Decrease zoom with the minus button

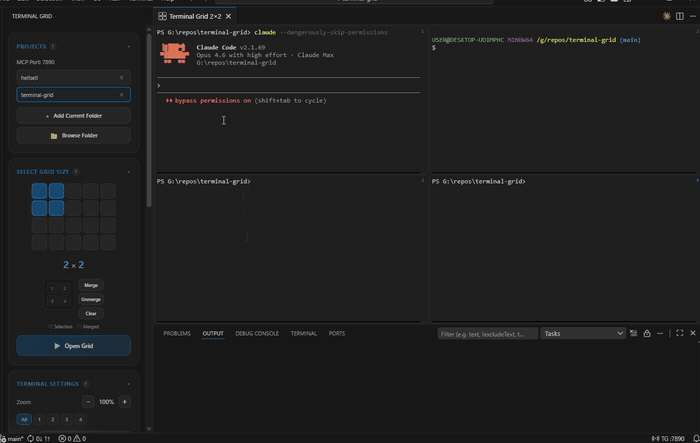pos(88,401)
